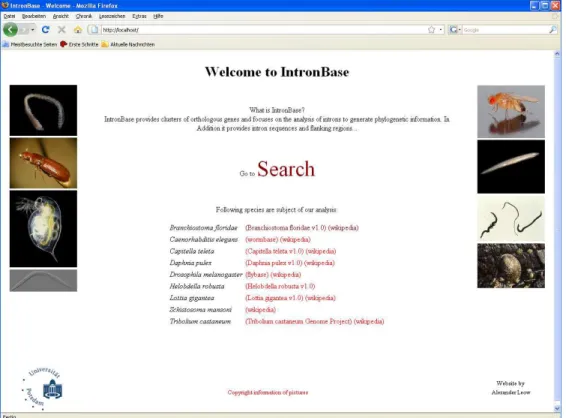
Task: Open wikipedia link for Lottia gigantea
Action: [321, 298]
